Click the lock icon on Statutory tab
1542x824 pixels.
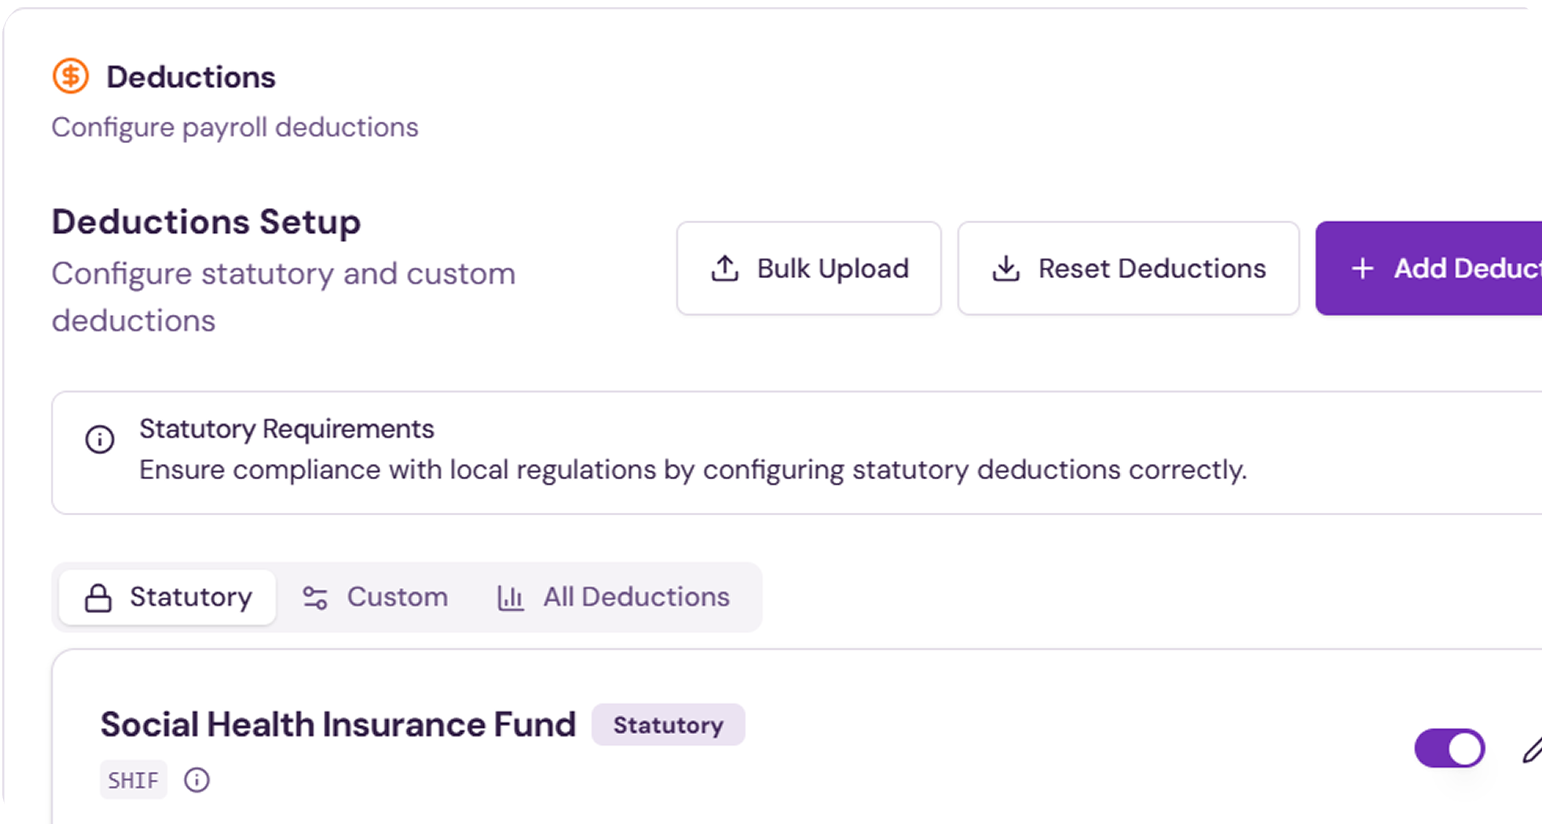tap(98, 598)
